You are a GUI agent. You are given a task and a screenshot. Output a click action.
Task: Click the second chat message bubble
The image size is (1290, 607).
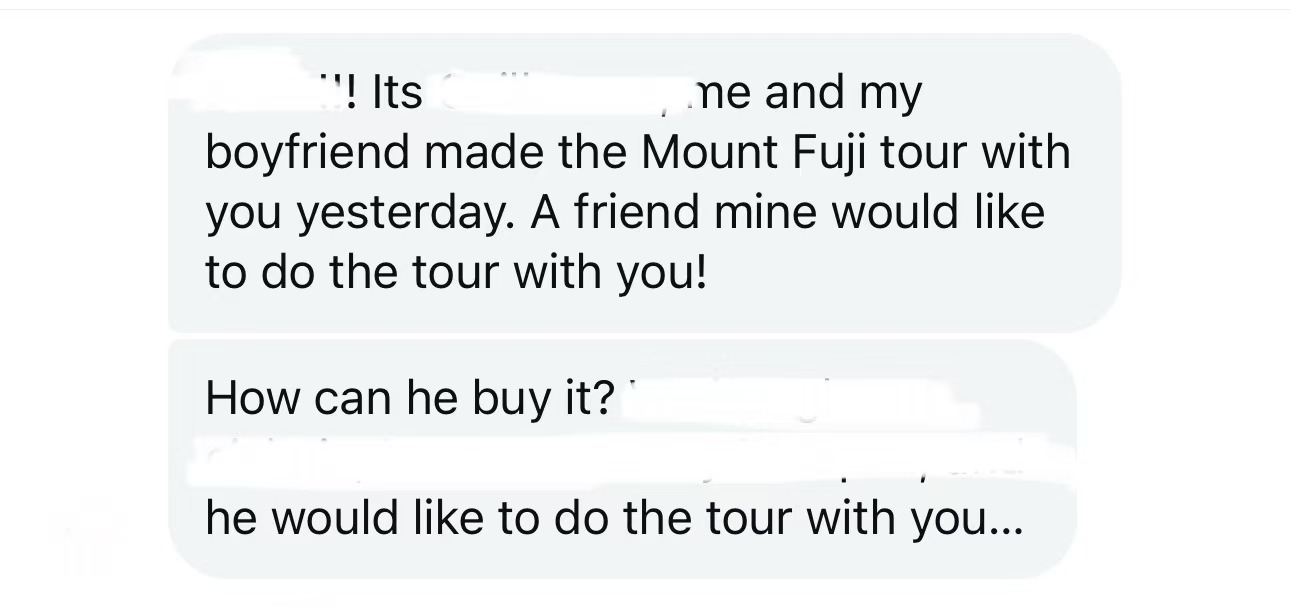point(622,458)
